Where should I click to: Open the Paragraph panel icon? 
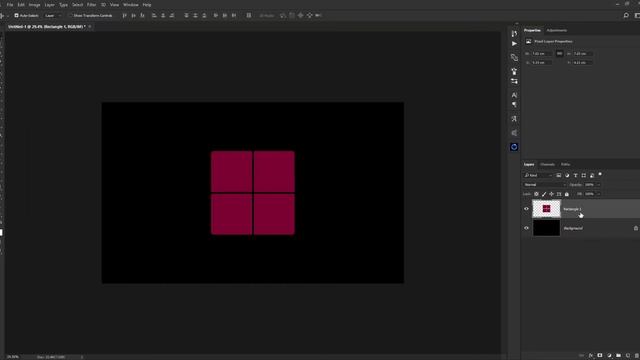click(x=514, y=105)
